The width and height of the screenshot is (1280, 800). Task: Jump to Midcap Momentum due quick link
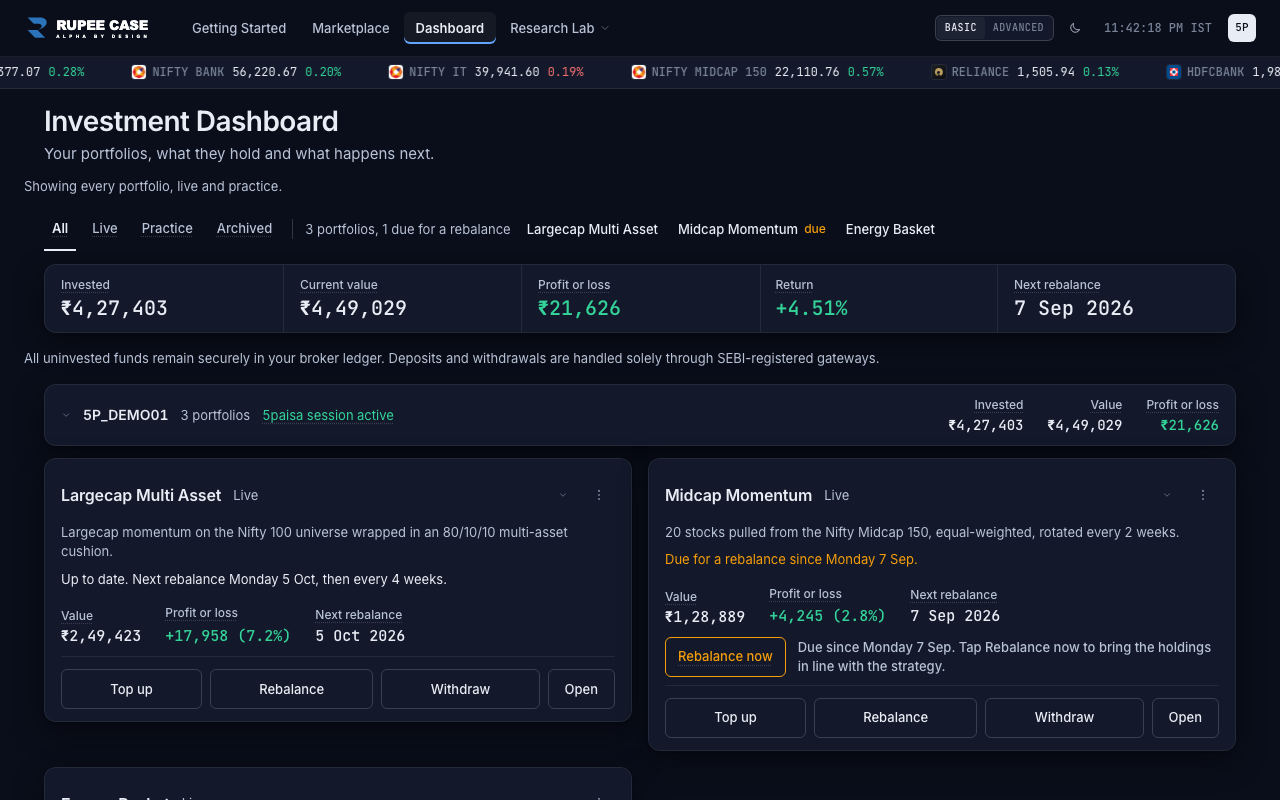click(752, 229)
